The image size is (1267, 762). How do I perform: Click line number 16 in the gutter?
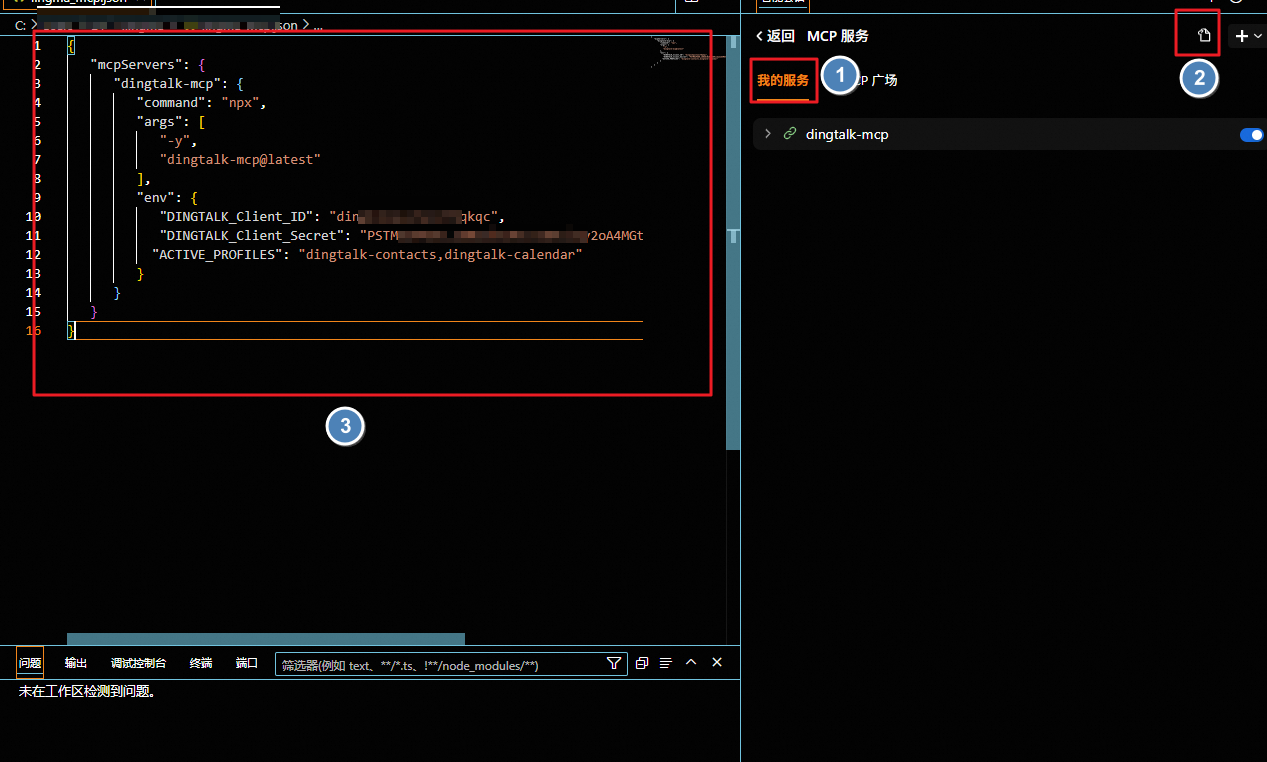point(35,331)
